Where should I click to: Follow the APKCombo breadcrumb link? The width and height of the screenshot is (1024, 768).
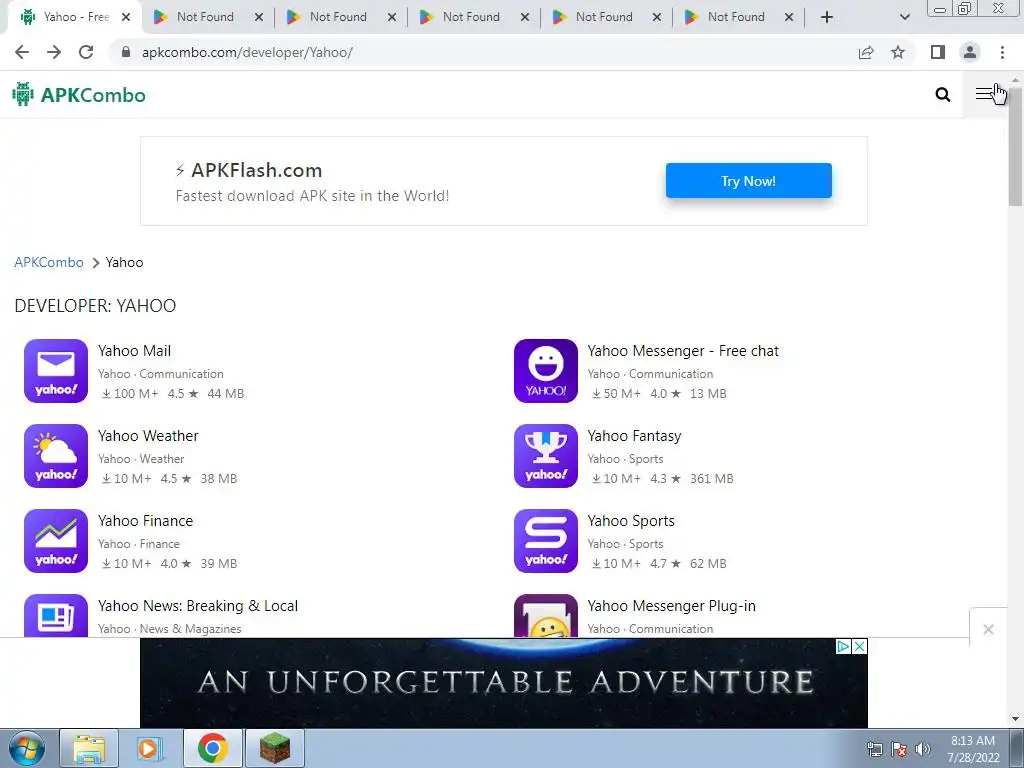point(49,263)
